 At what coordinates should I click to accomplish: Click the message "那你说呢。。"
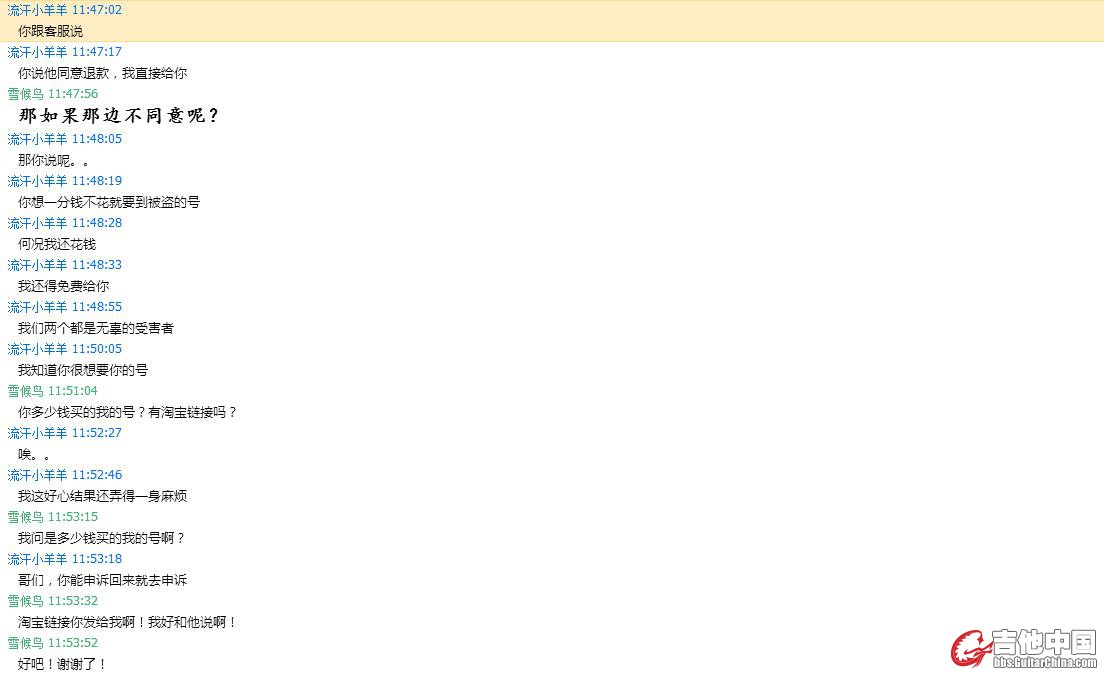click(x=53, y=160)
